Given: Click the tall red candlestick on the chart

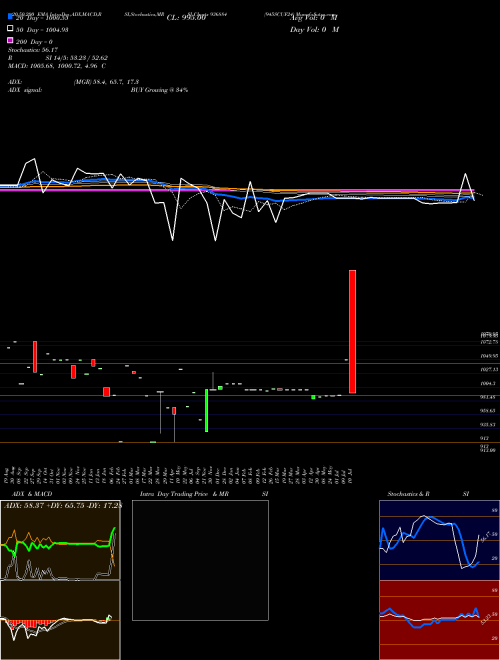Looking at the screenshot, I should tap(352, 332).
